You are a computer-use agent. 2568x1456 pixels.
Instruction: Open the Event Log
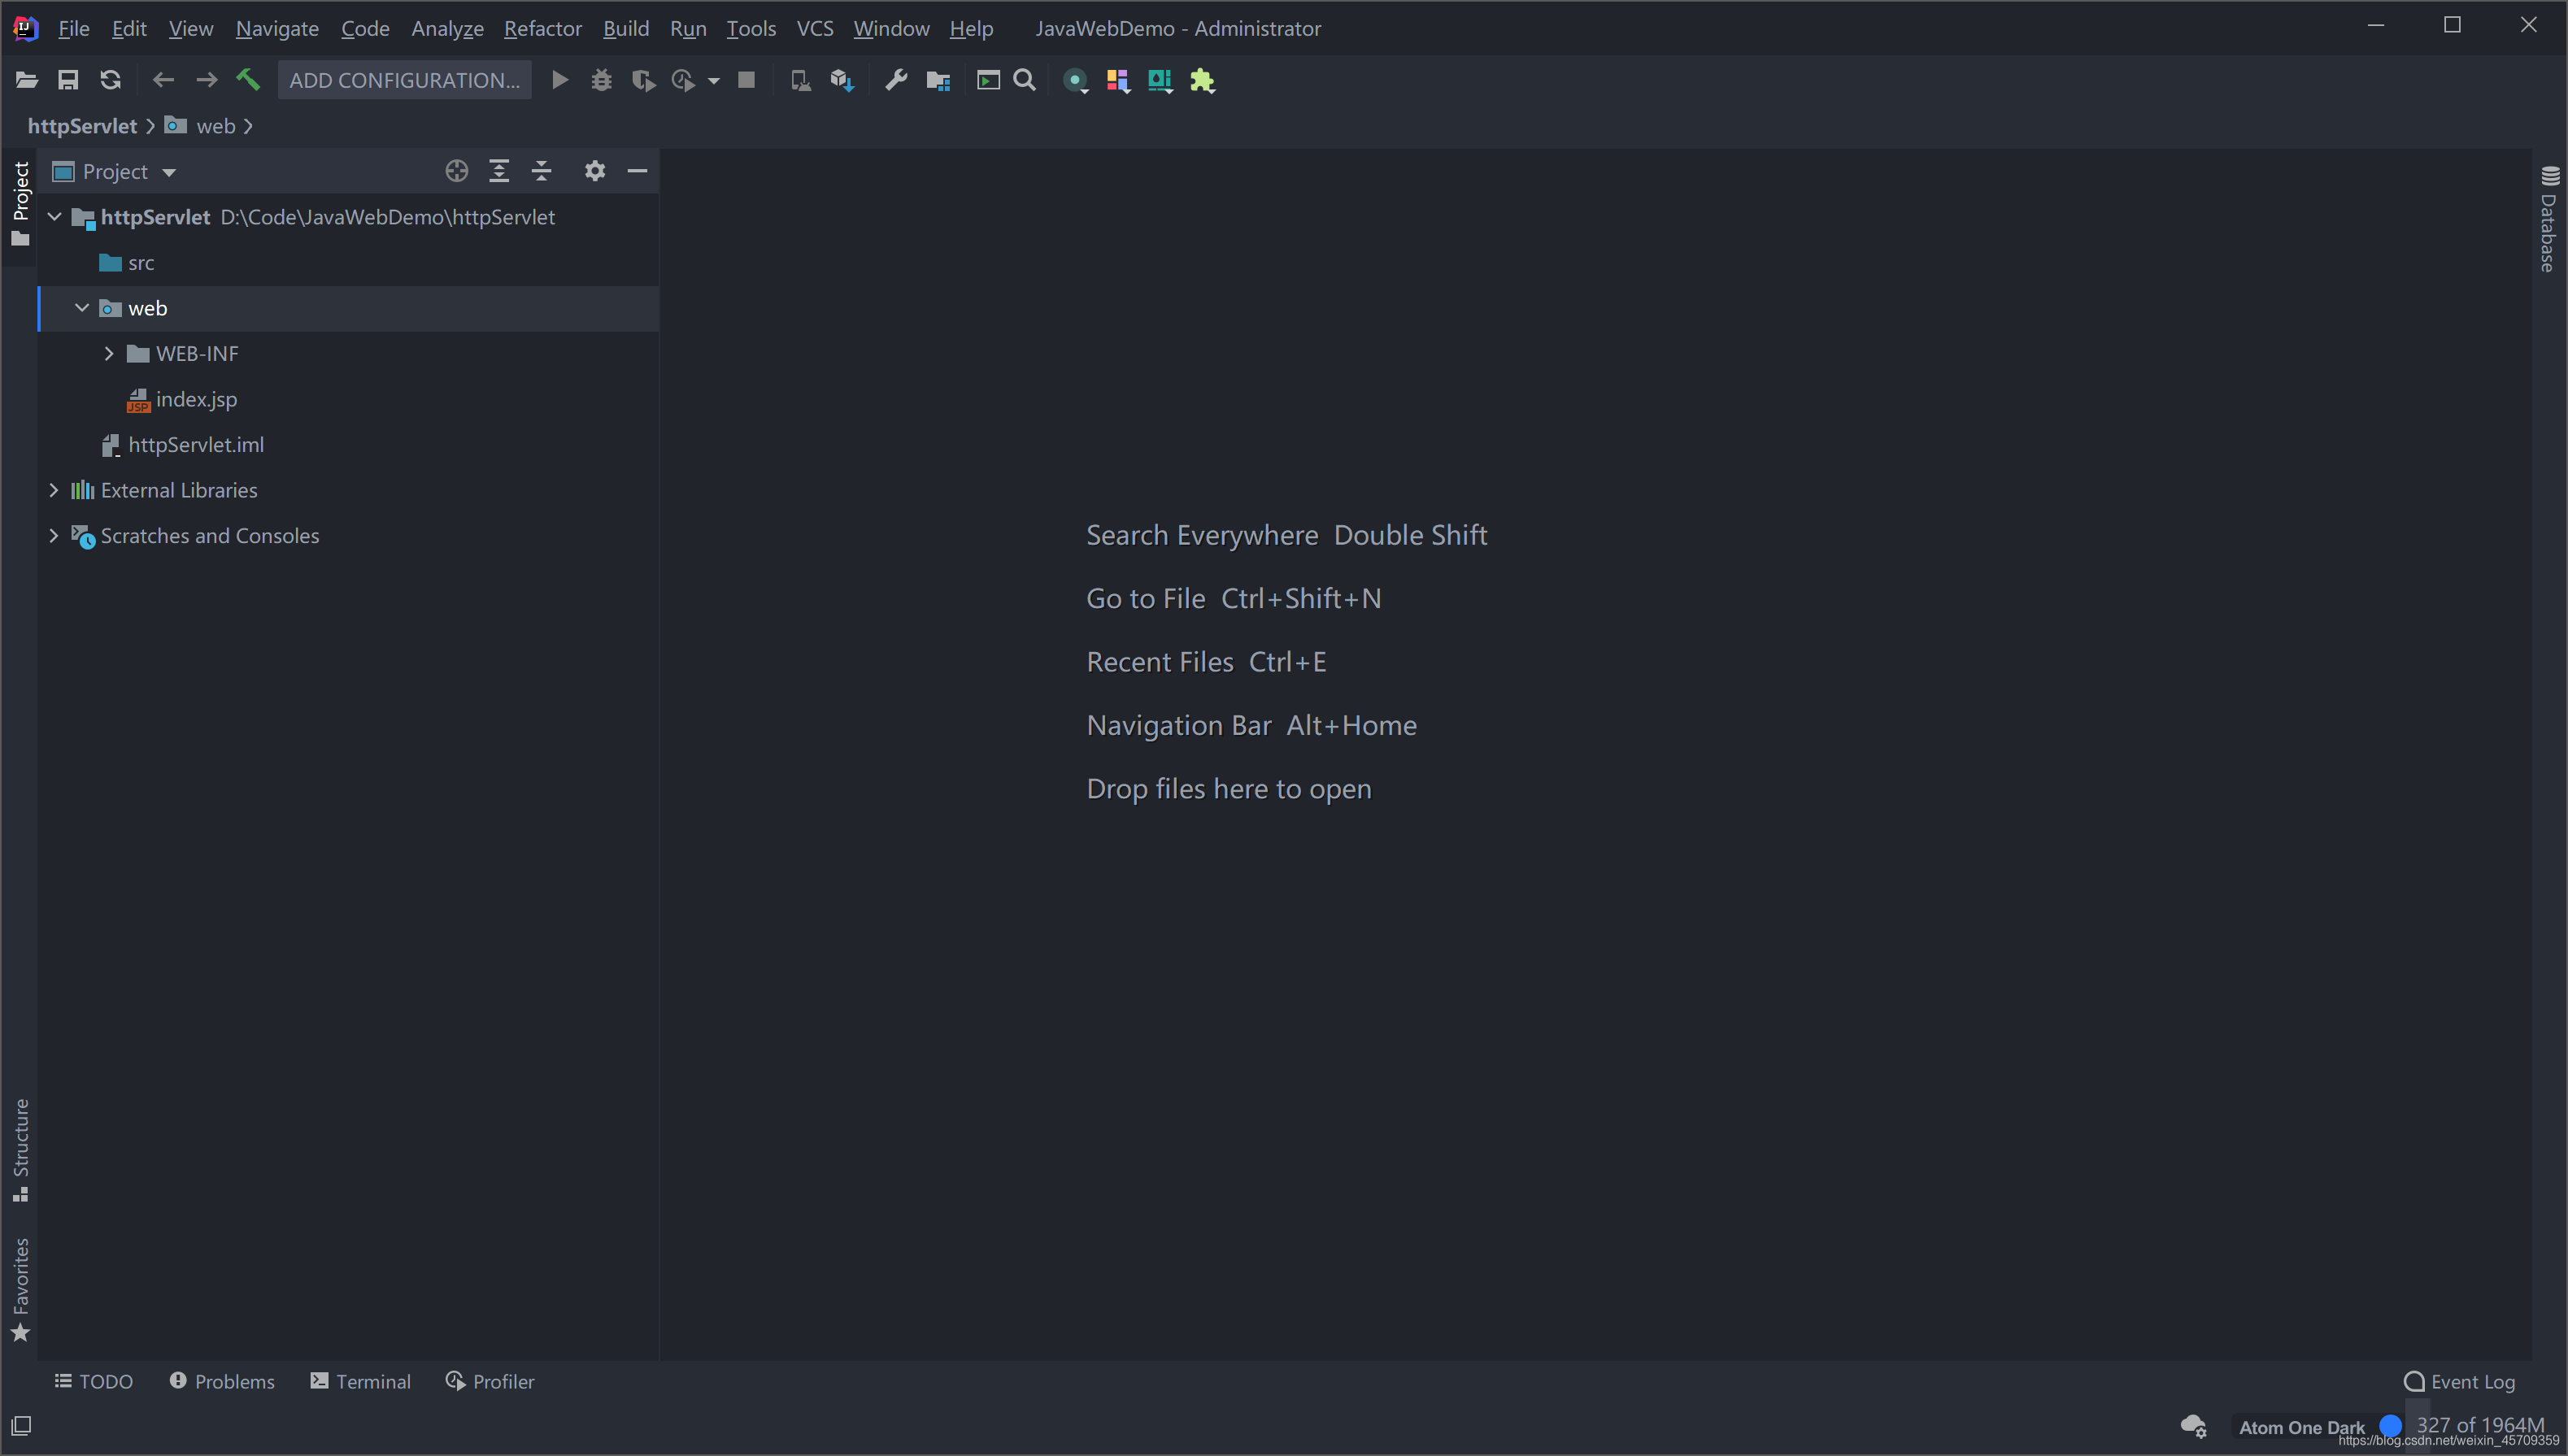coord(2460,1381)
